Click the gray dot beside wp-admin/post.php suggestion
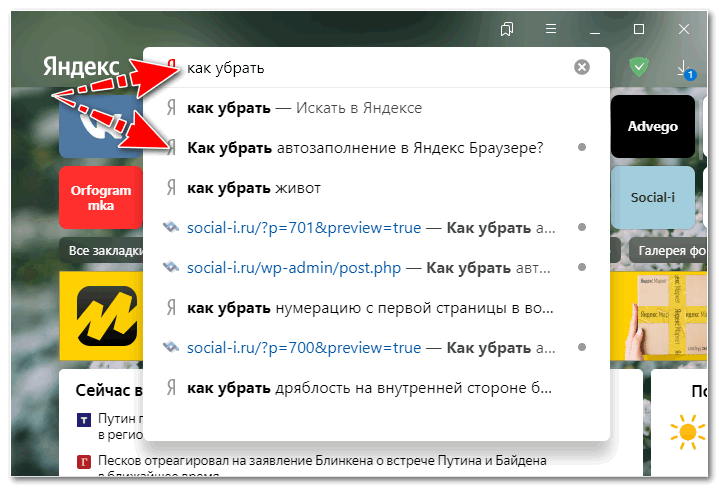Viewport: 719px width, 488px height. point(582,267)
